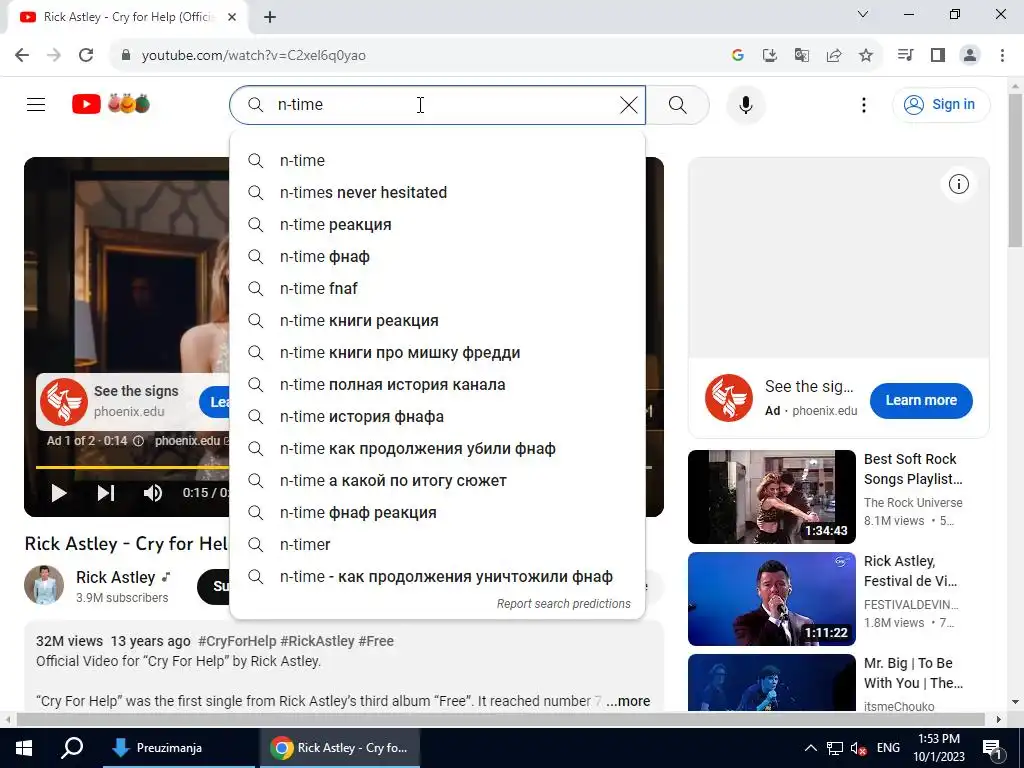Show hidden system tray icons
The image size is (1024, 768).
810,748
